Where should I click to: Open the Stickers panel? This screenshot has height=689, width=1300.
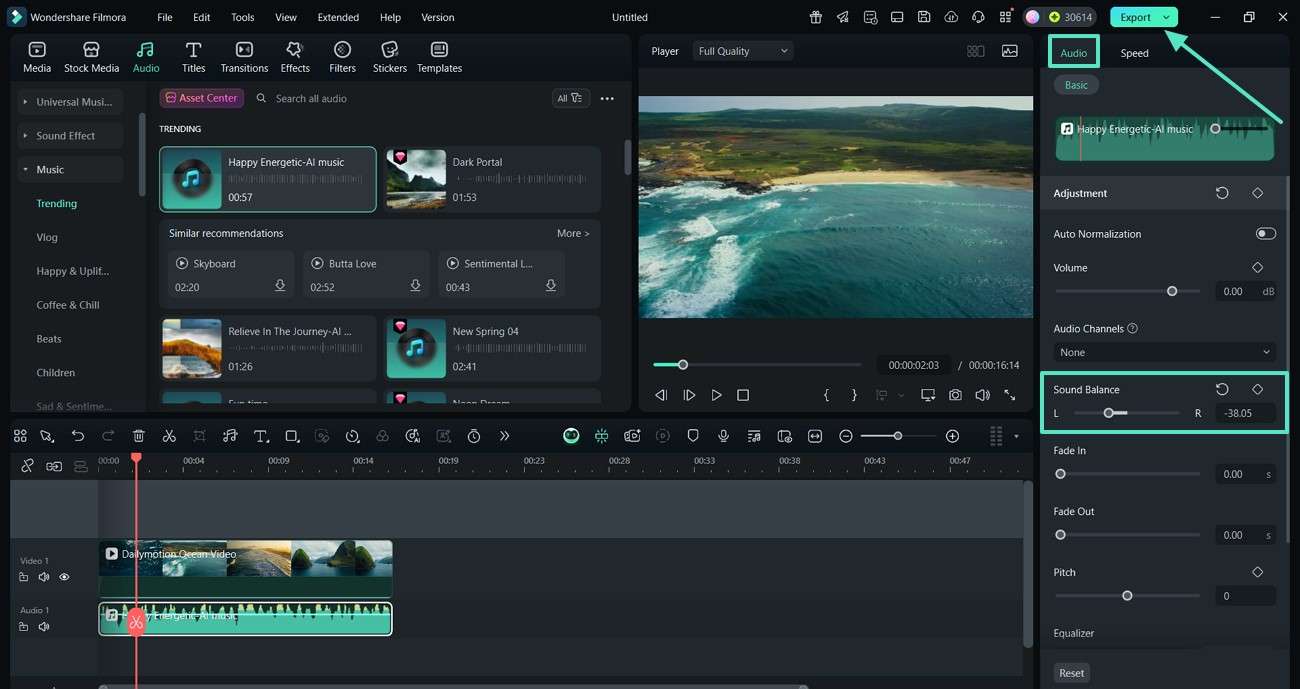pos(390,57)
